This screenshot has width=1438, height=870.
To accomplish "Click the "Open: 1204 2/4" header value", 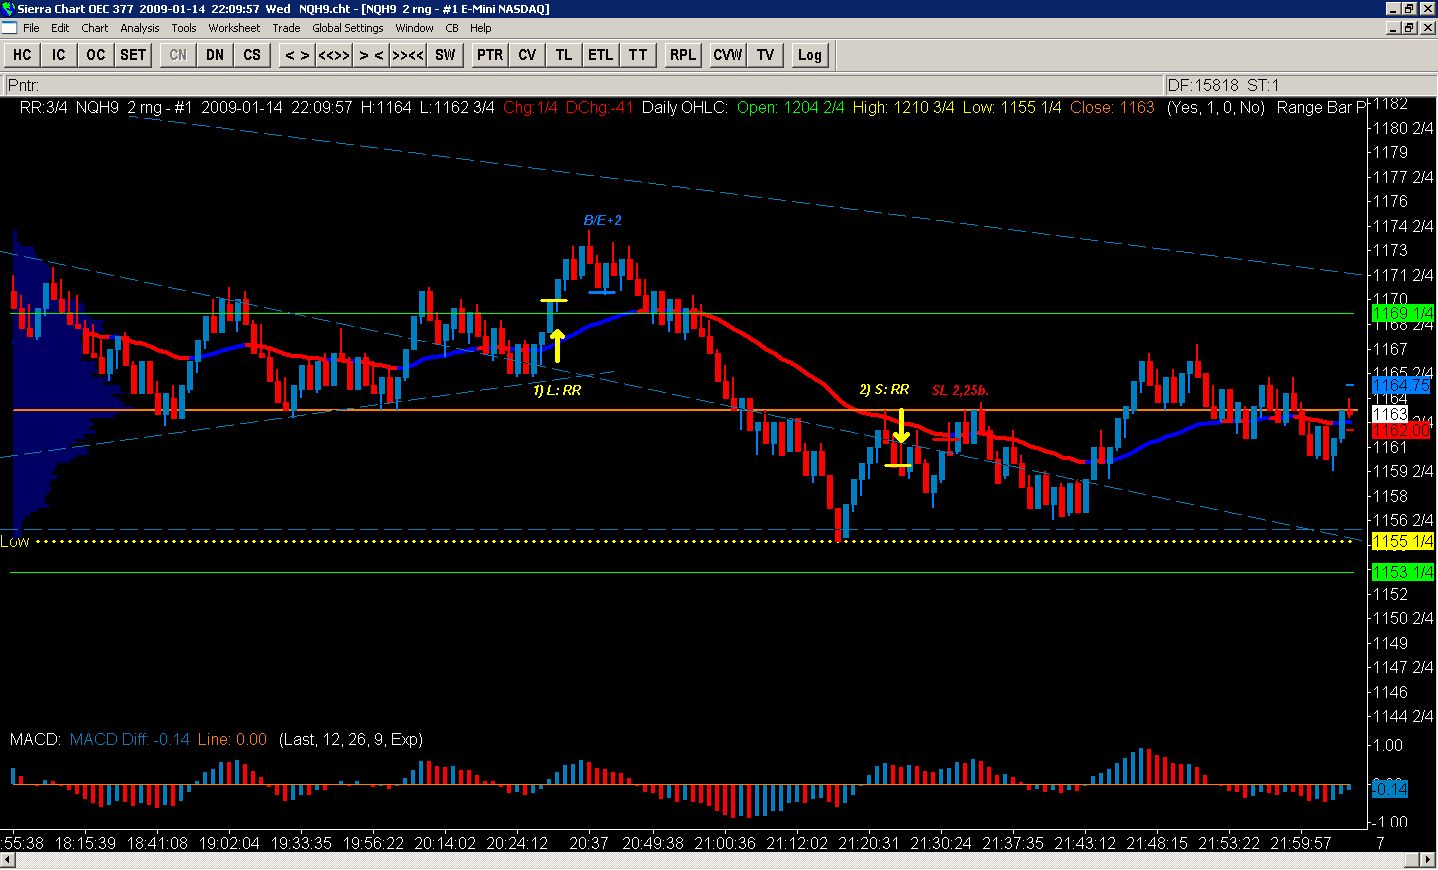I will 792,107.
